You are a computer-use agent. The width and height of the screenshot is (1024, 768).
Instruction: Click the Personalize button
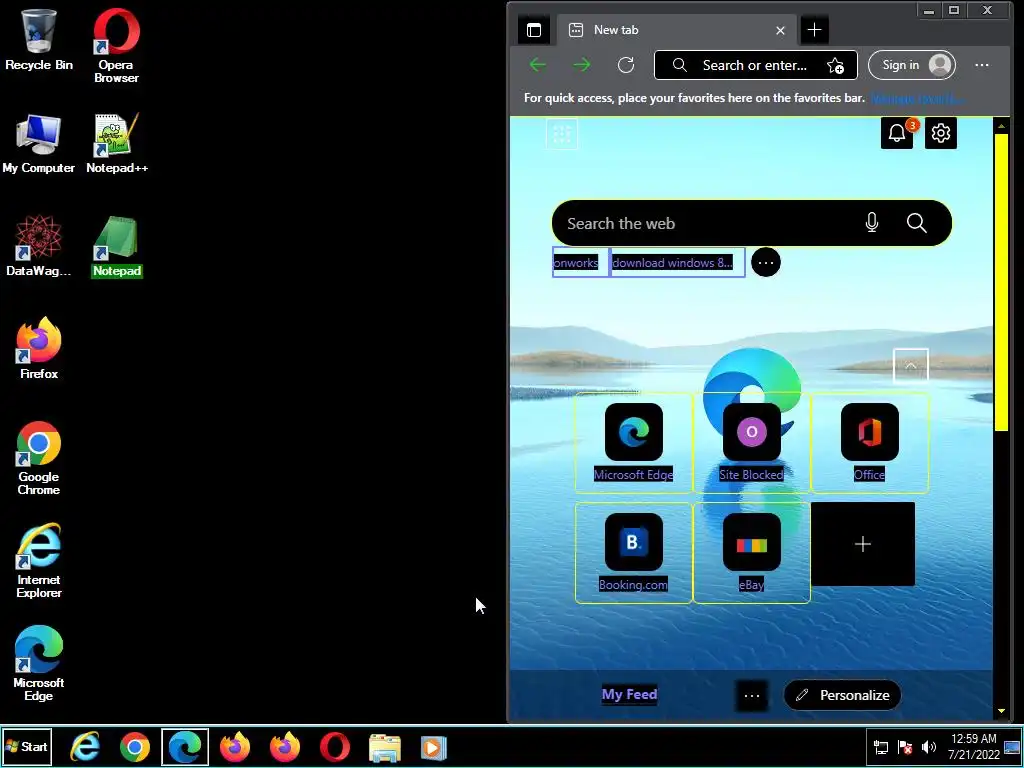842,695
